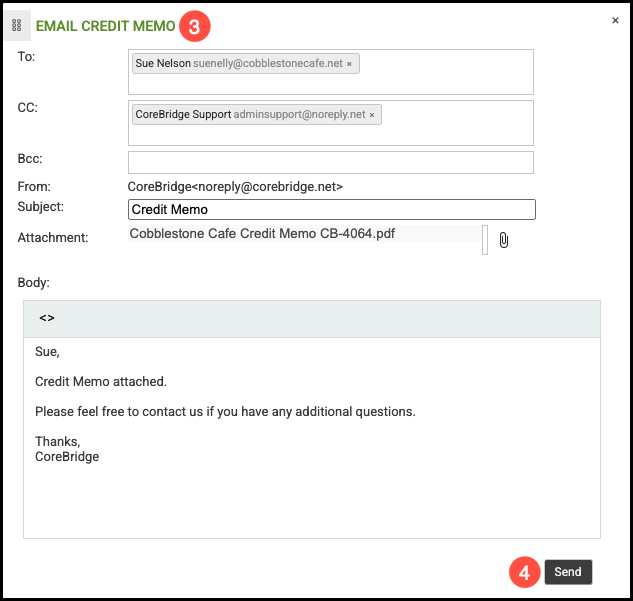Click the From address CoreBridge<noreply@corebridge.net>
This screenshot has width=633, height=601.
[x=235, y=186]
